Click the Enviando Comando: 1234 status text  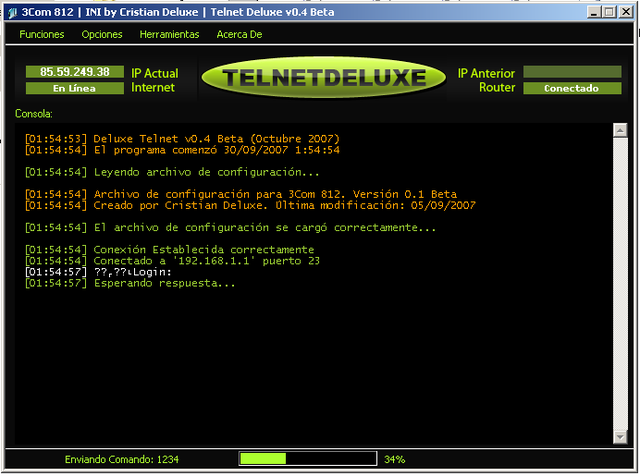[122, 459]
